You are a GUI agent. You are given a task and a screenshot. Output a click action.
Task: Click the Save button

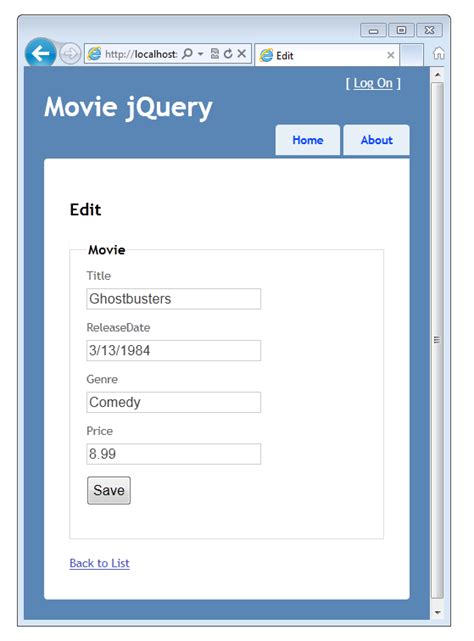[109, 490]
